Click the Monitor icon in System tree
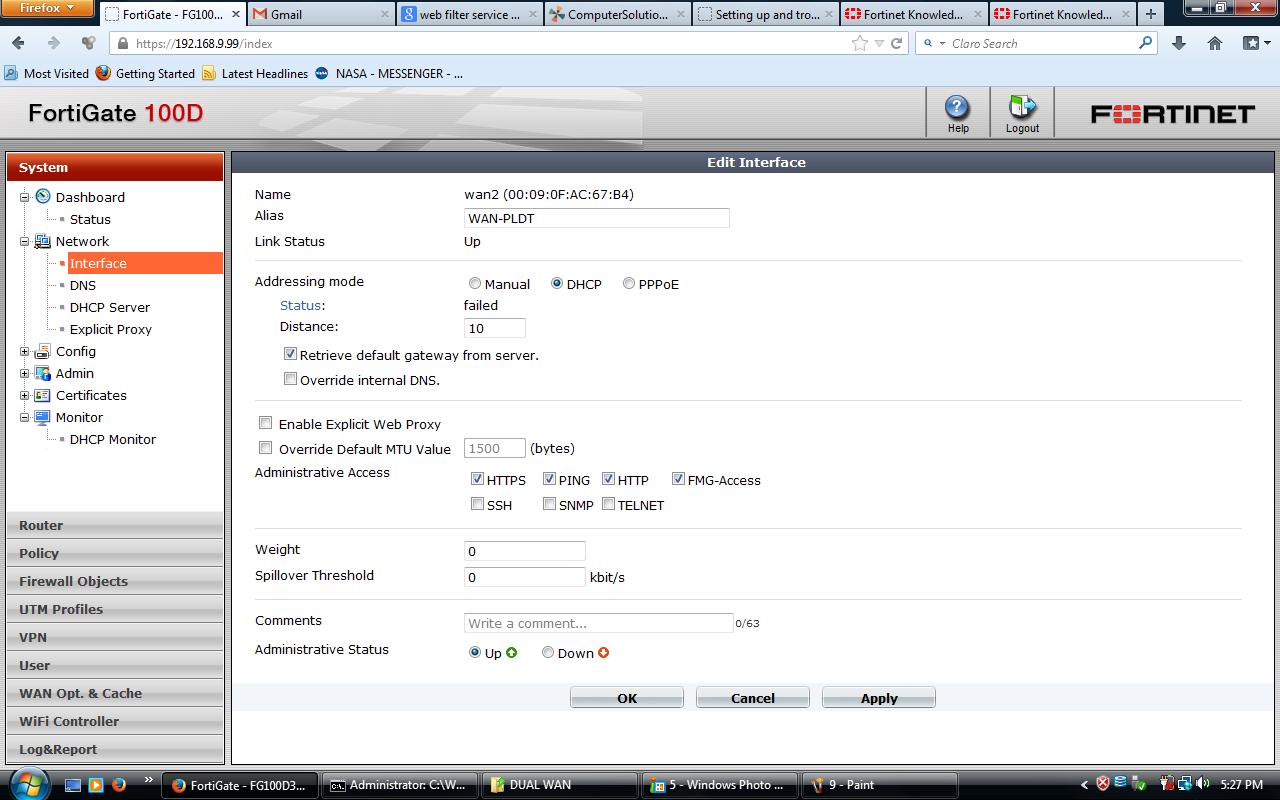 click(x=43, y=417)
